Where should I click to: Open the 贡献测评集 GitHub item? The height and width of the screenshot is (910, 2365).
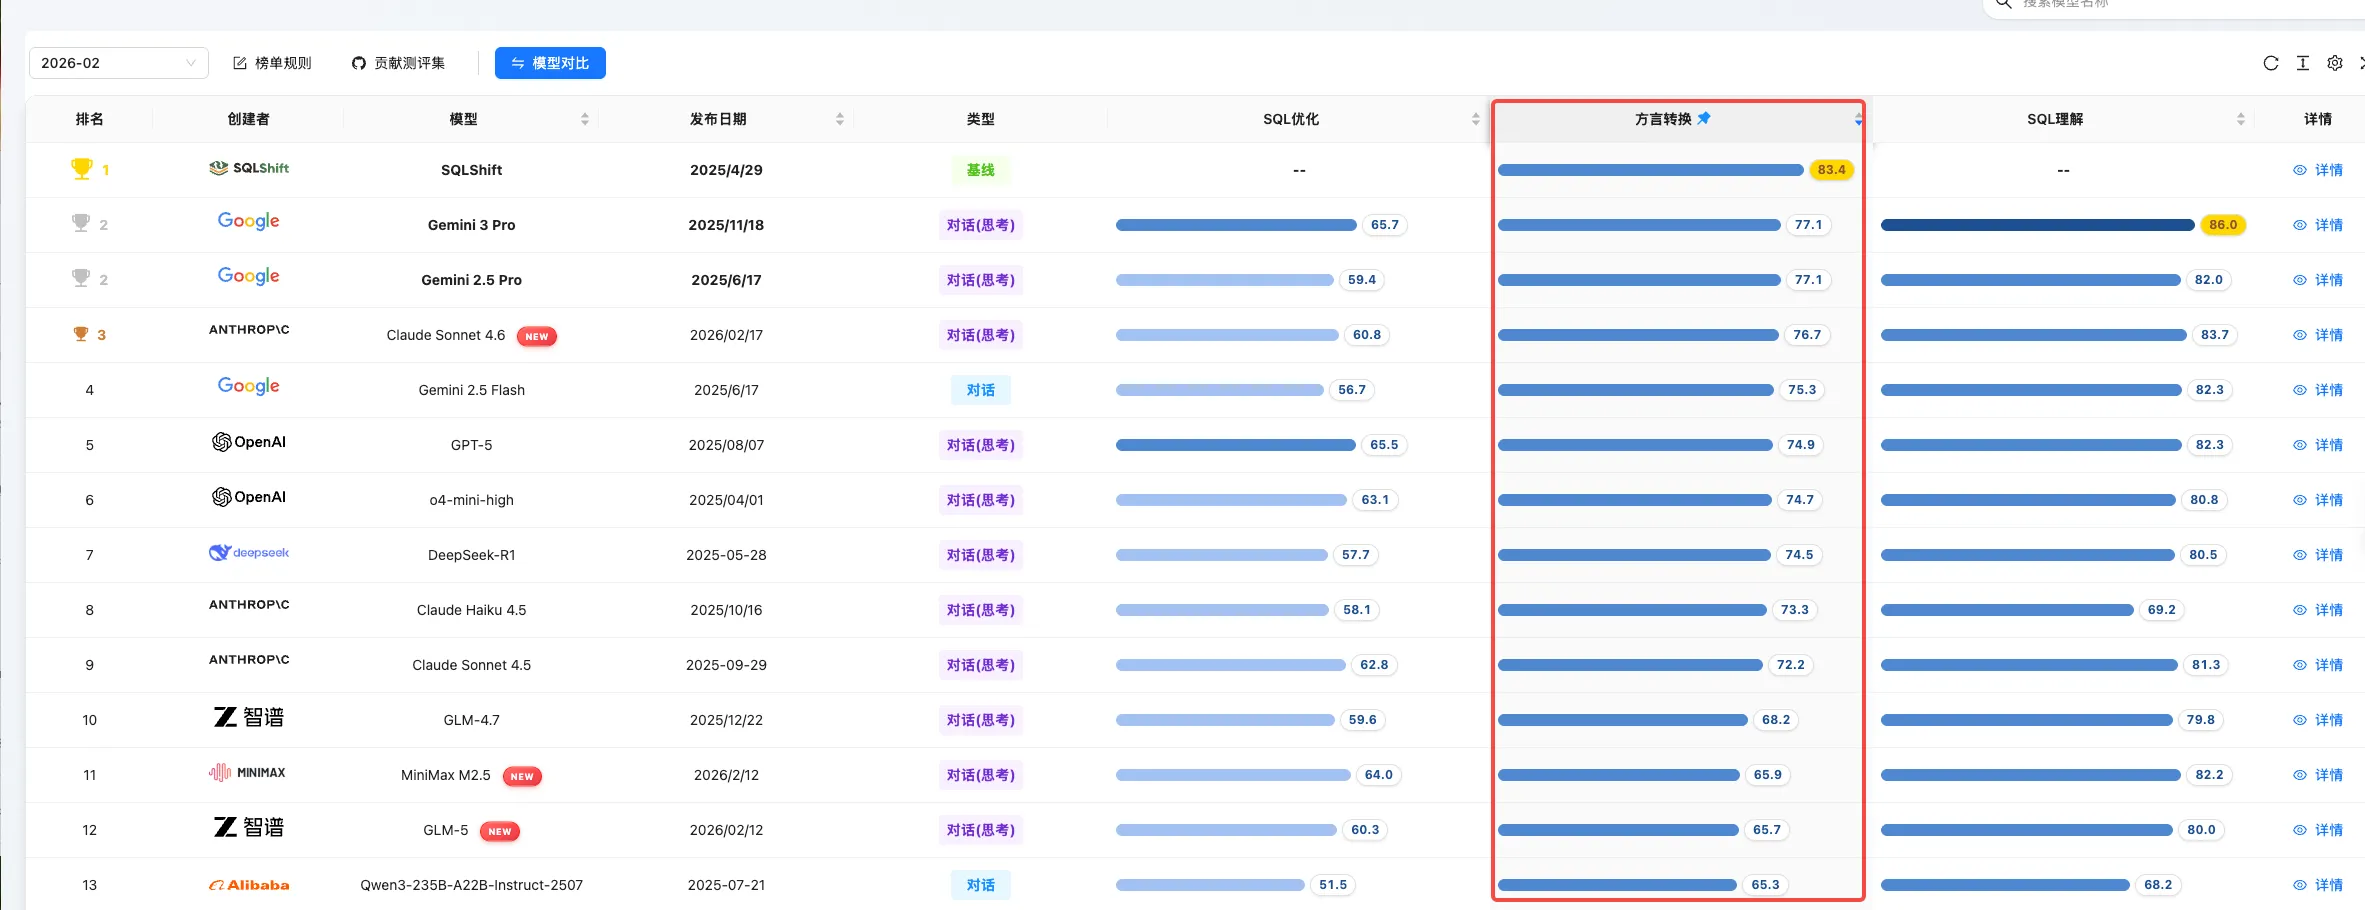click(398, 63)
